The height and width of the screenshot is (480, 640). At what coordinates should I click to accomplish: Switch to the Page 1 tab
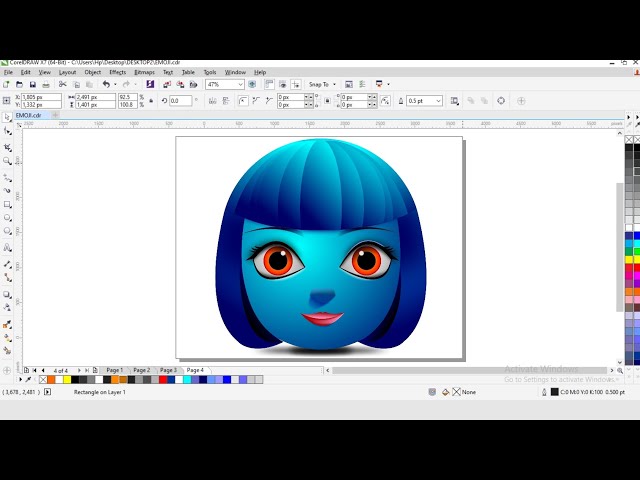coord(115,370)
